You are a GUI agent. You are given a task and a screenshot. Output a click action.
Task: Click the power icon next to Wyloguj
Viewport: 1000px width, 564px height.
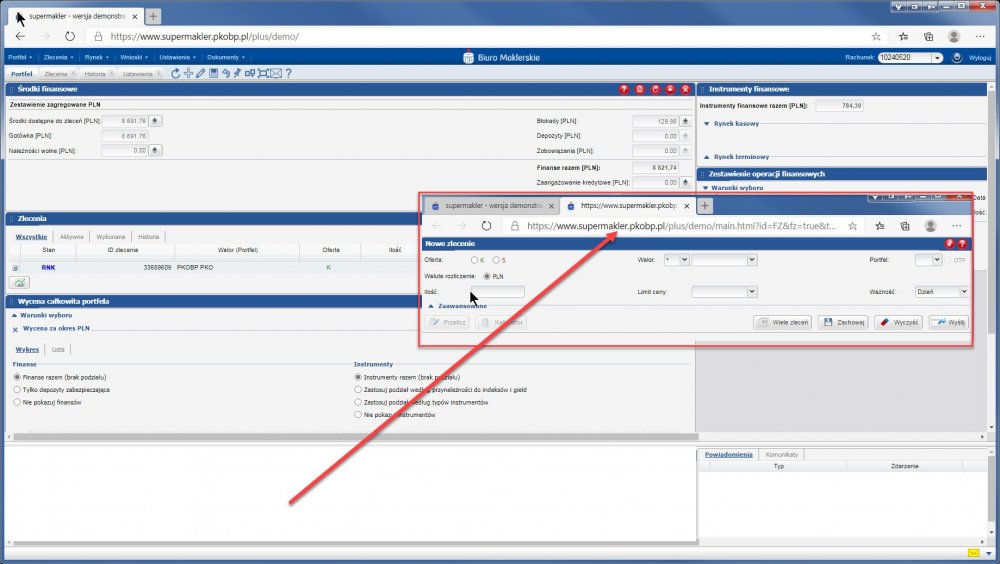pyautogui.click(x=957, y=57)
